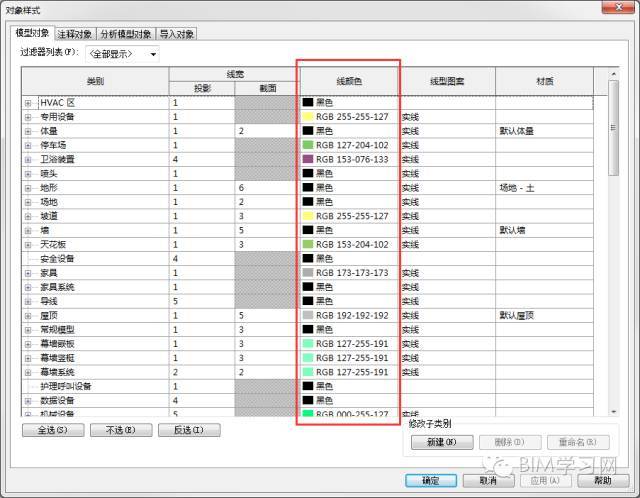
Task: Select the 导入对象 tab
Action: pyautogui.click(x=177, y=33)
